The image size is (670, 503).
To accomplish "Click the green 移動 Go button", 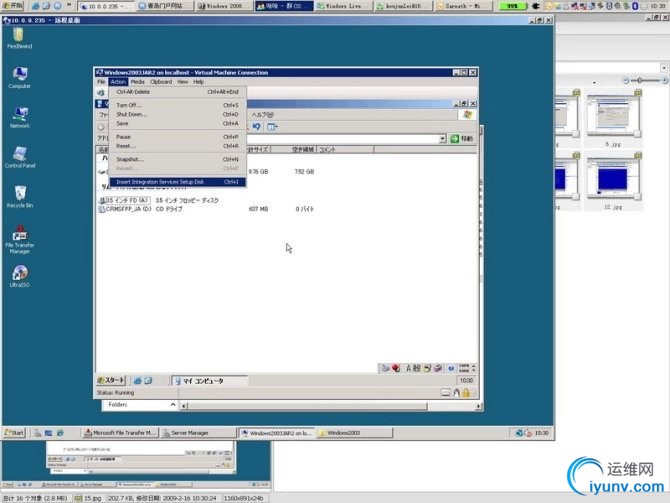I will coord(462,139).
